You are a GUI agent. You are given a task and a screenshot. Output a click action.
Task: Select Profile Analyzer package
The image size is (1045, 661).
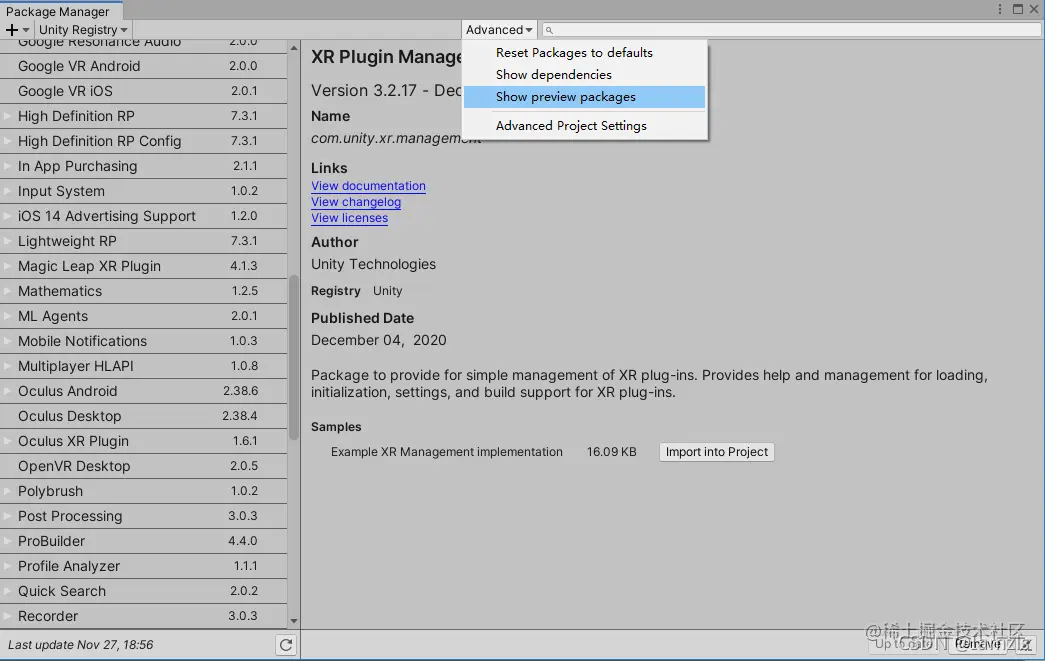[143, 566]
